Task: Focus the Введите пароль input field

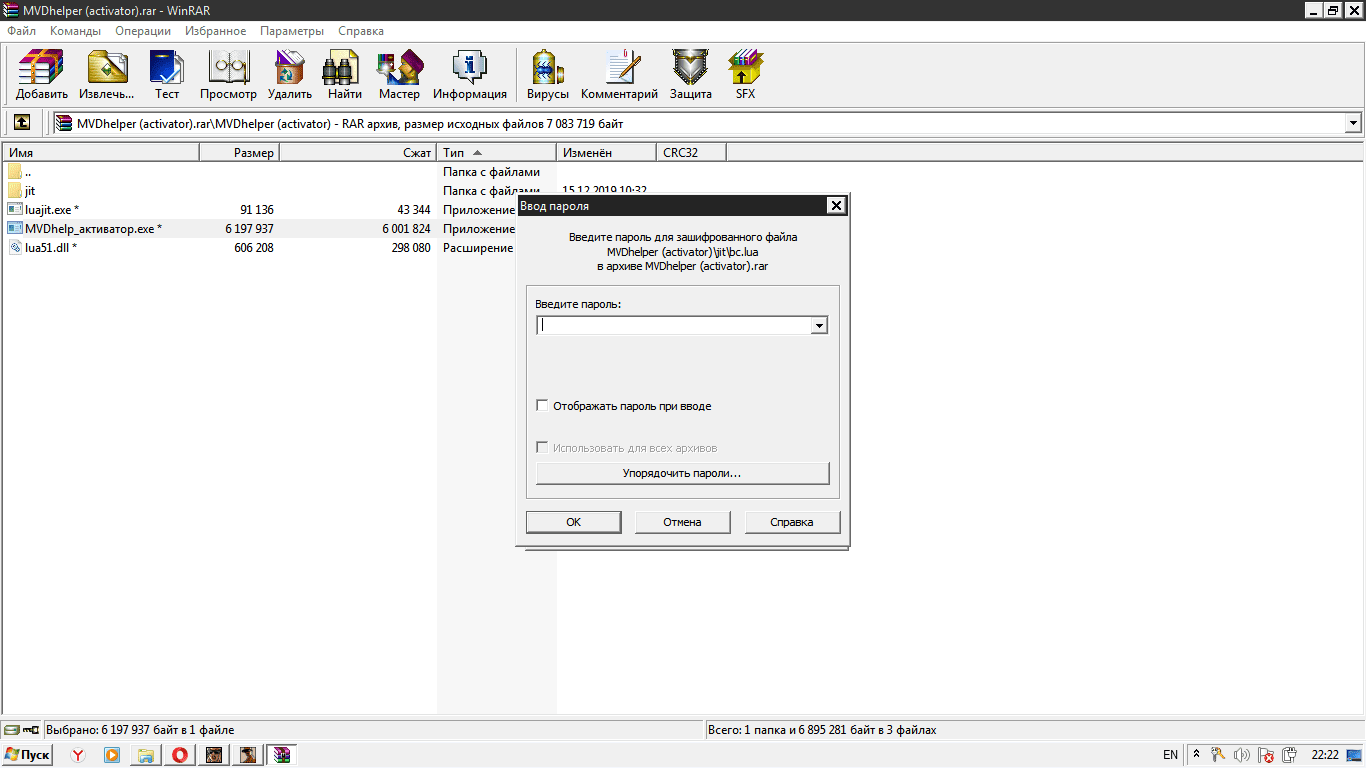Action: [x=674, y=325]
